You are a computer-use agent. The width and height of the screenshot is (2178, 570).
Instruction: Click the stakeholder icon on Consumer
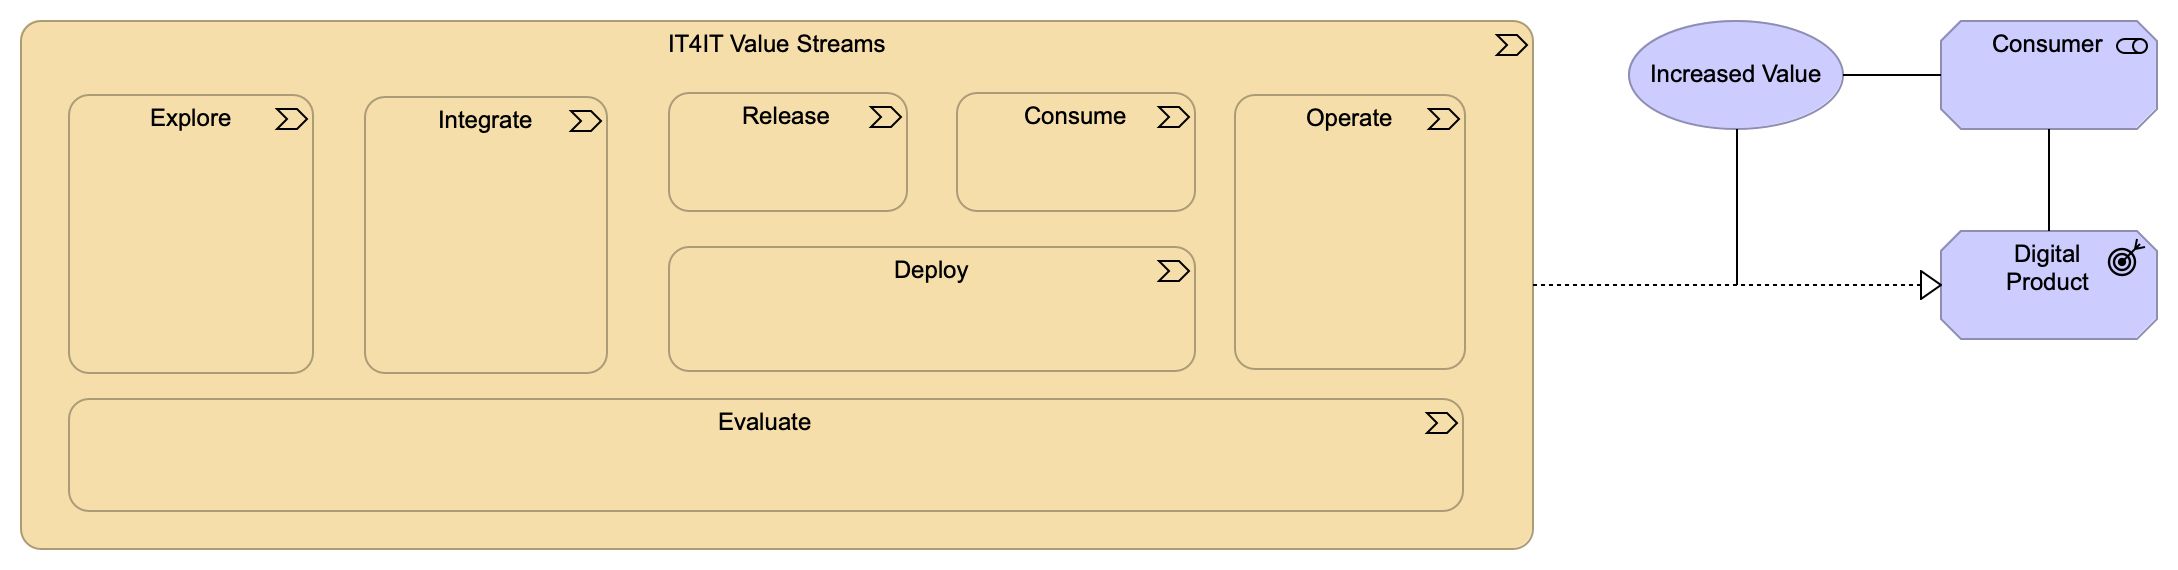pos(2132,46)
